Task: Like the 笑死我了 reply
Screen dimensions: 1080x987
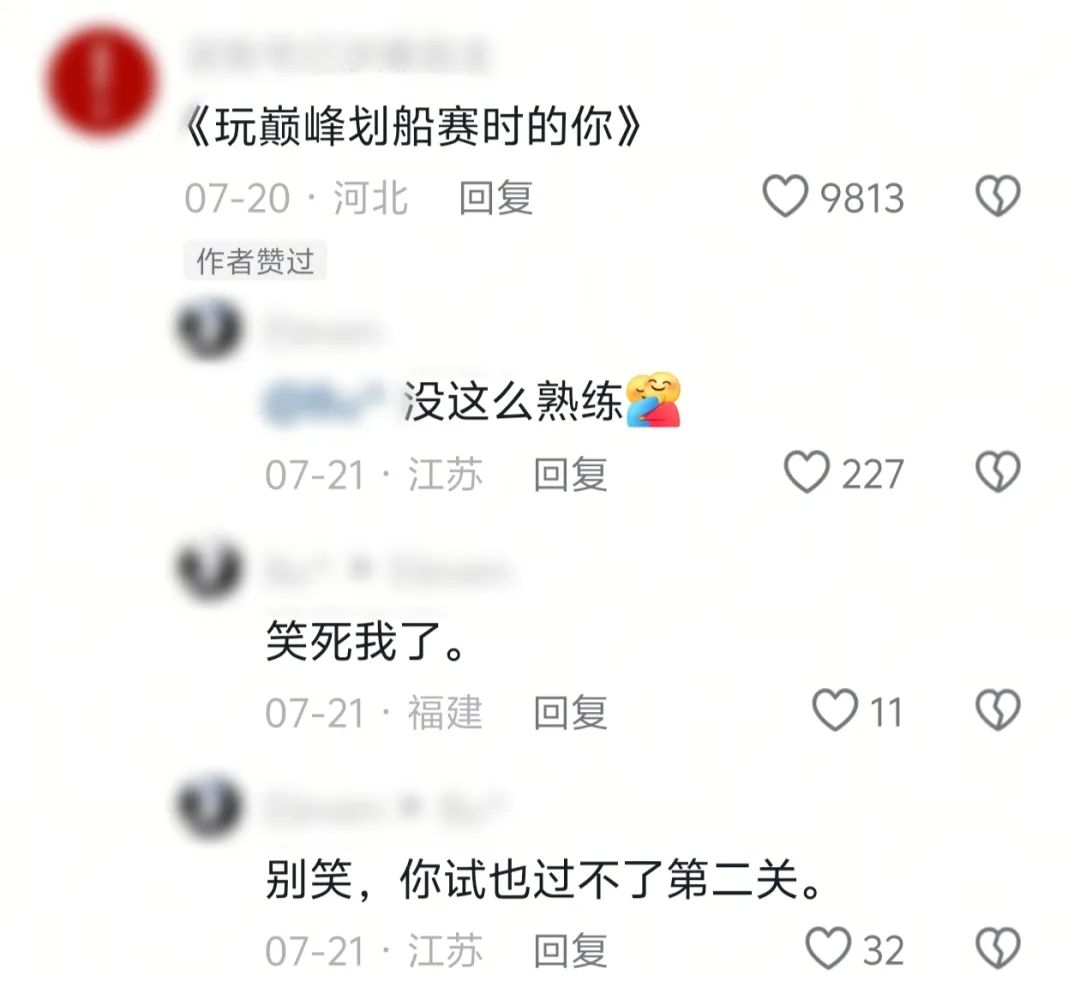Action: pos(835,710)
